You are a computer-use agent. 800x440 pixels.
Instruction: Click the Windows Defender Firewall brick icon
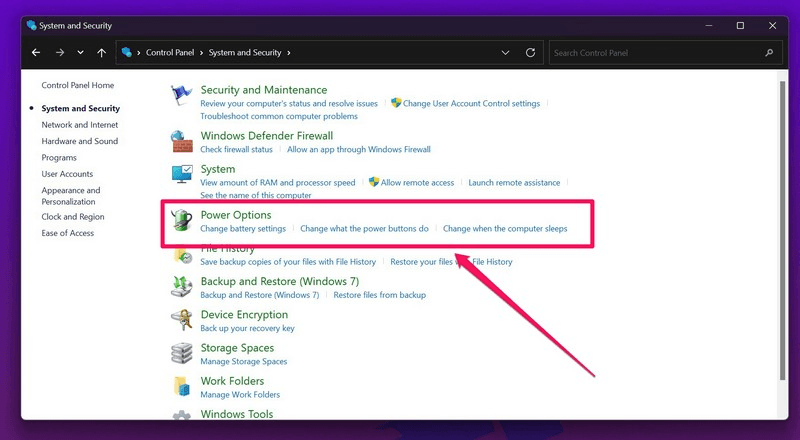coord(181,141)
